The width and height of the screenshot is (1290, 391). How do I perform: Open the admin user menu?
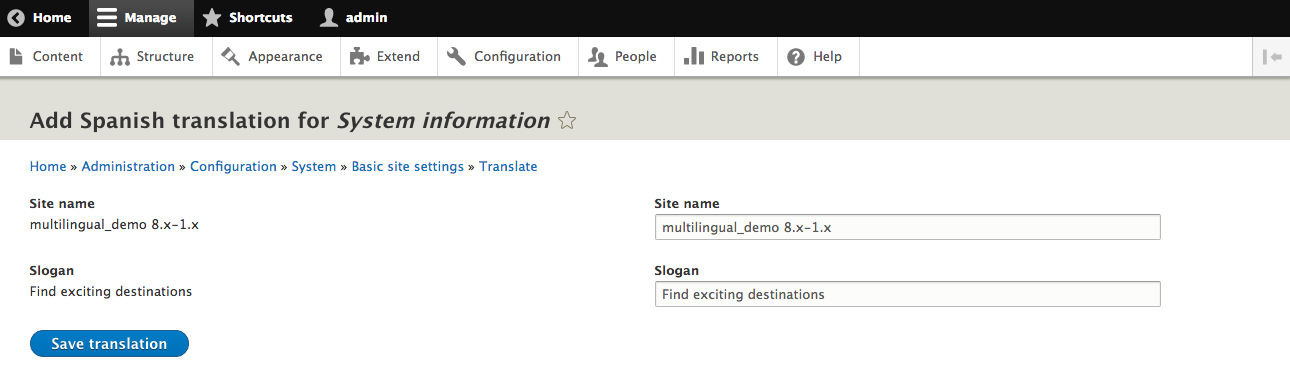coord(353,18)
